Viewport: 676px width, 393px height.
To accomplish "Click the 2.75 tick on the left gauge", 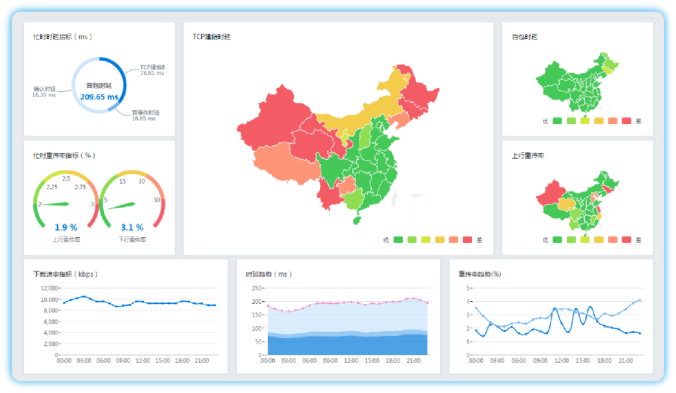I will tap(80, 187).
